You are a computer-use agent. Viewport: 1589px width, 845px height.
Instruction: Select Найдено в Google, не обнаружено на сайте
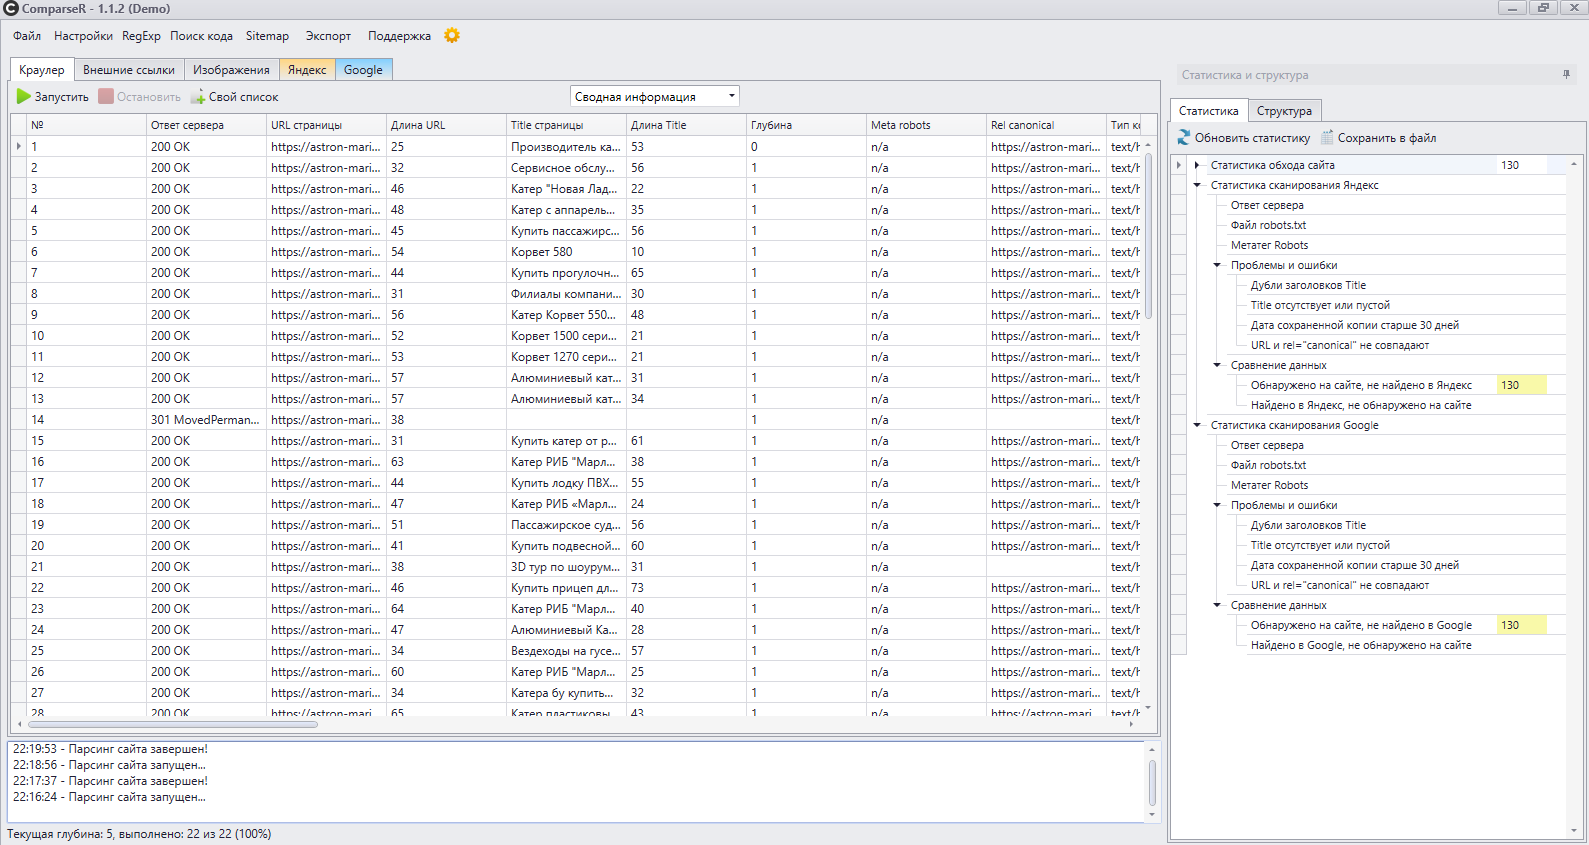pyautogui.click(x=1361, y=645)
